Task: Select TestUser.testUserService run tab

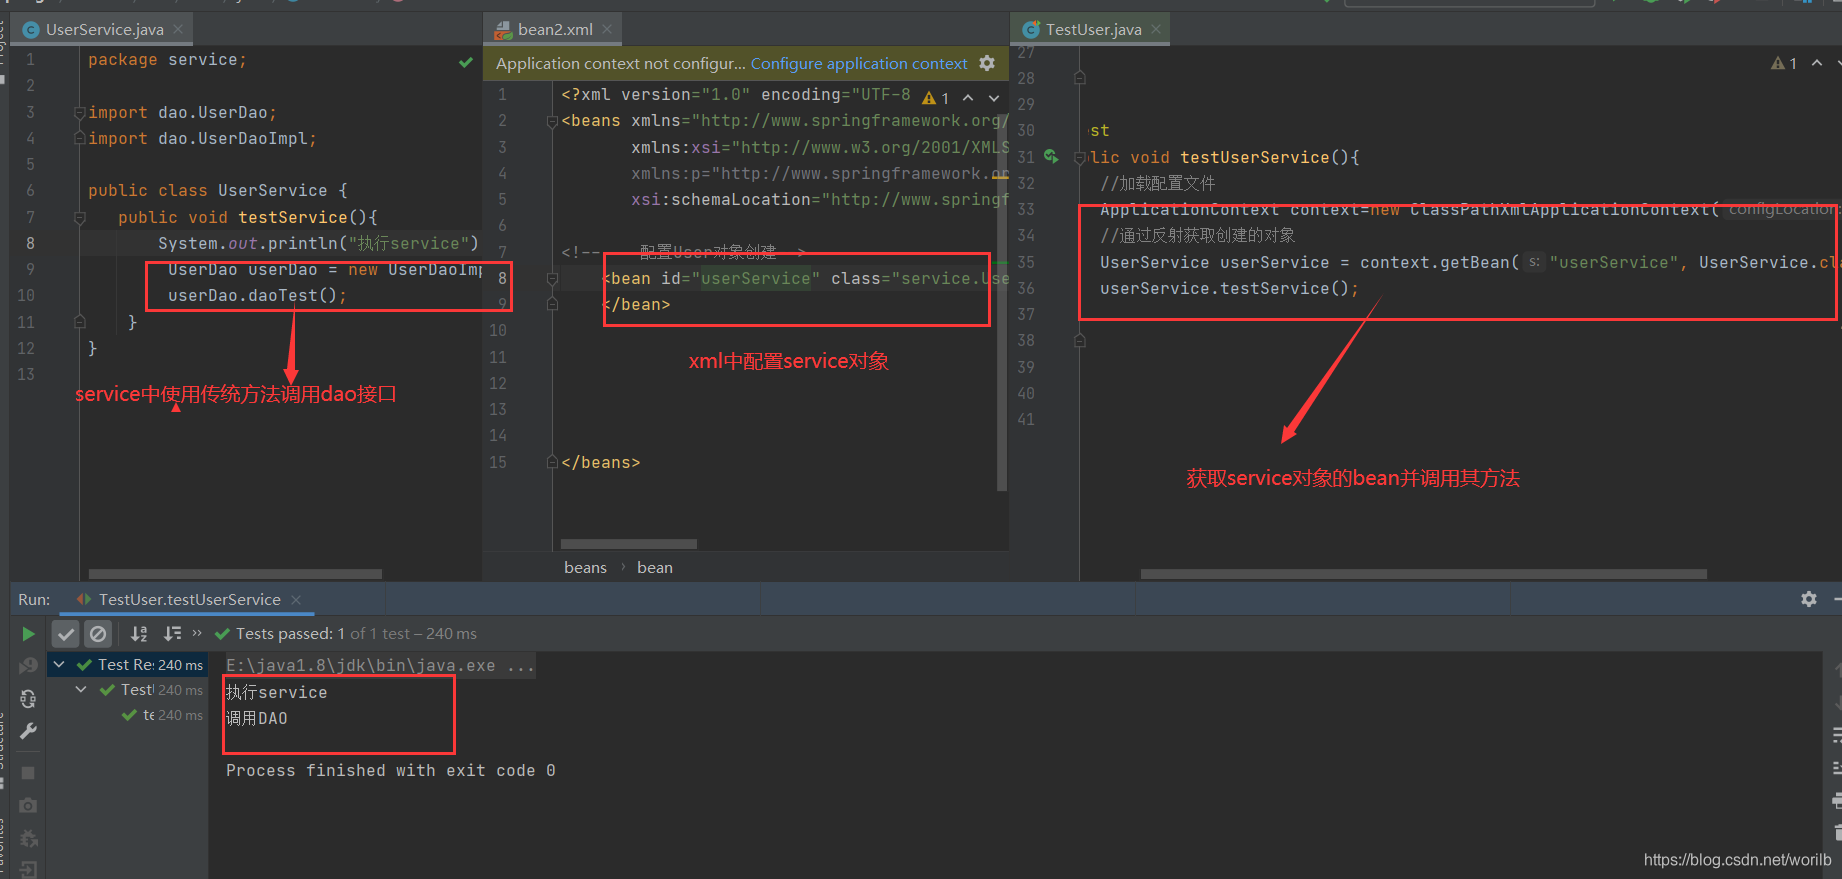Action: point(189,599)
